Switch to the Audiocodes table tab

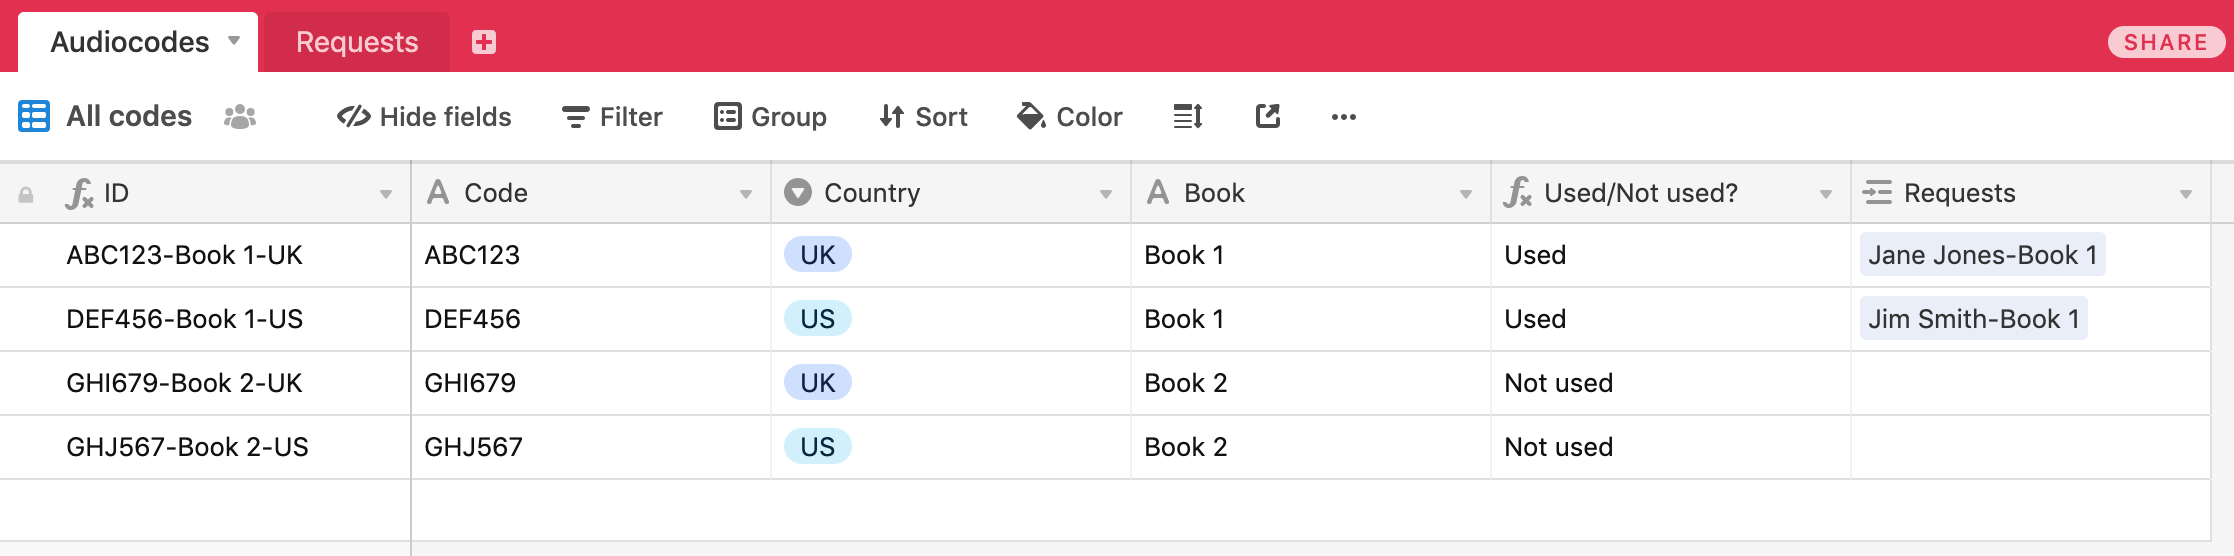138,42
